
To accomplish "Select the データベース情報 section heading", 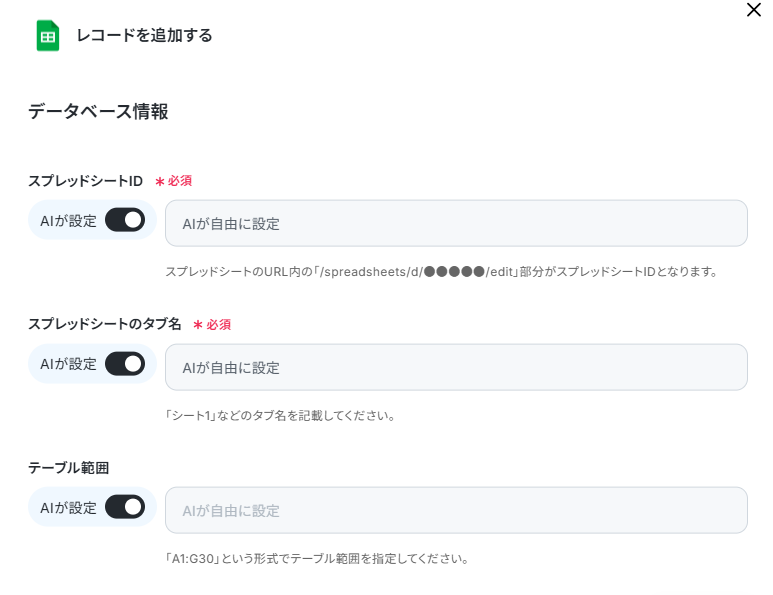I will (x=98, y=111).
